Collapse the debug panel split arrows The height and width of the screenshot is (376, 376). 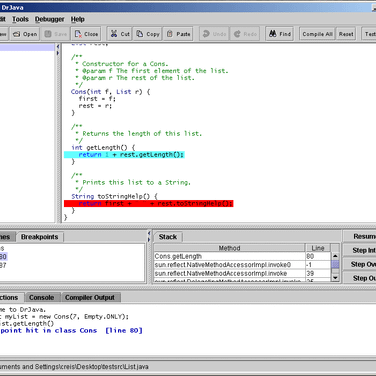[x=149, y=236]
